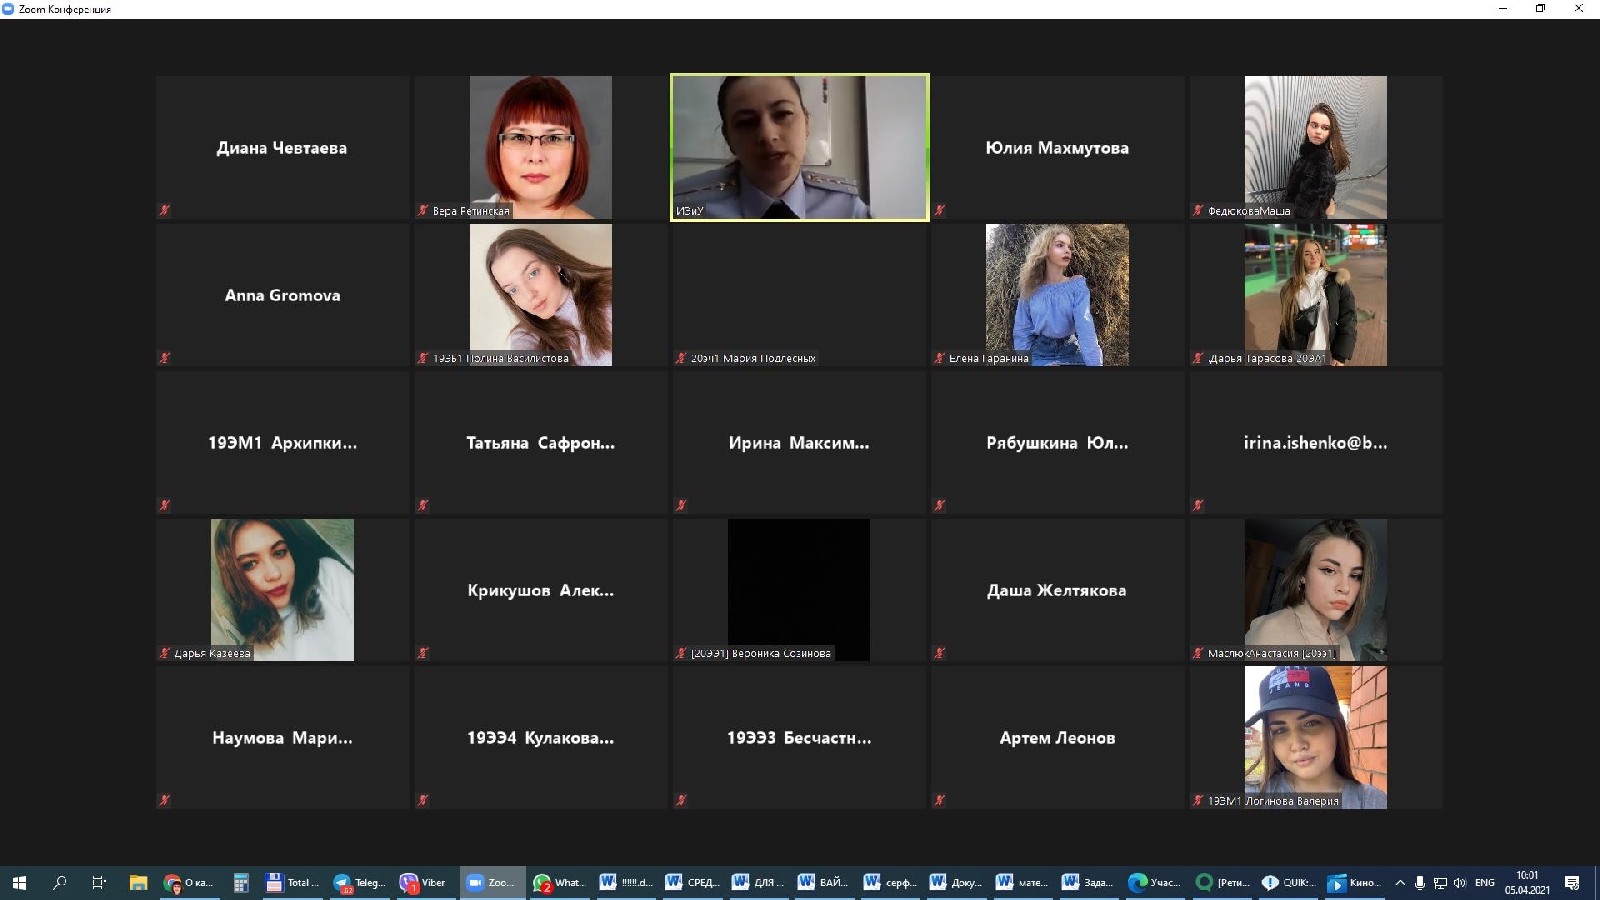
Task: Open the Windows Start menu
Action: (19, 882)
